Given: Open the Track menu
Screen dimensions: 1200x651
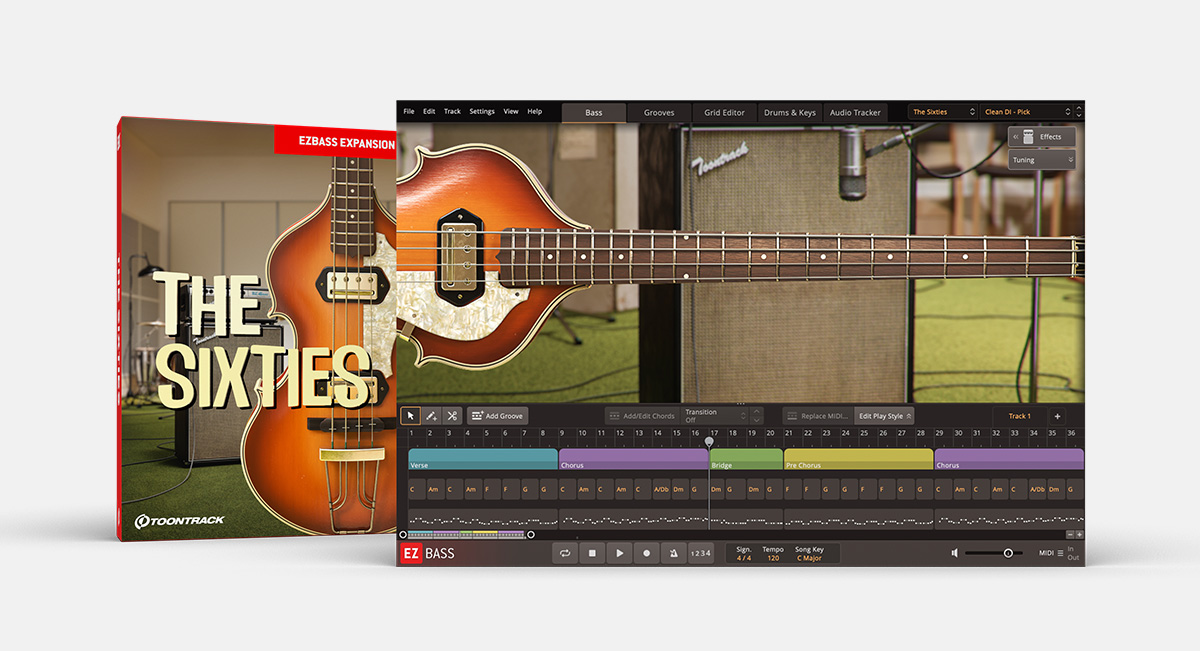Looking at the screenshot, I should click(x=452, y=112).
